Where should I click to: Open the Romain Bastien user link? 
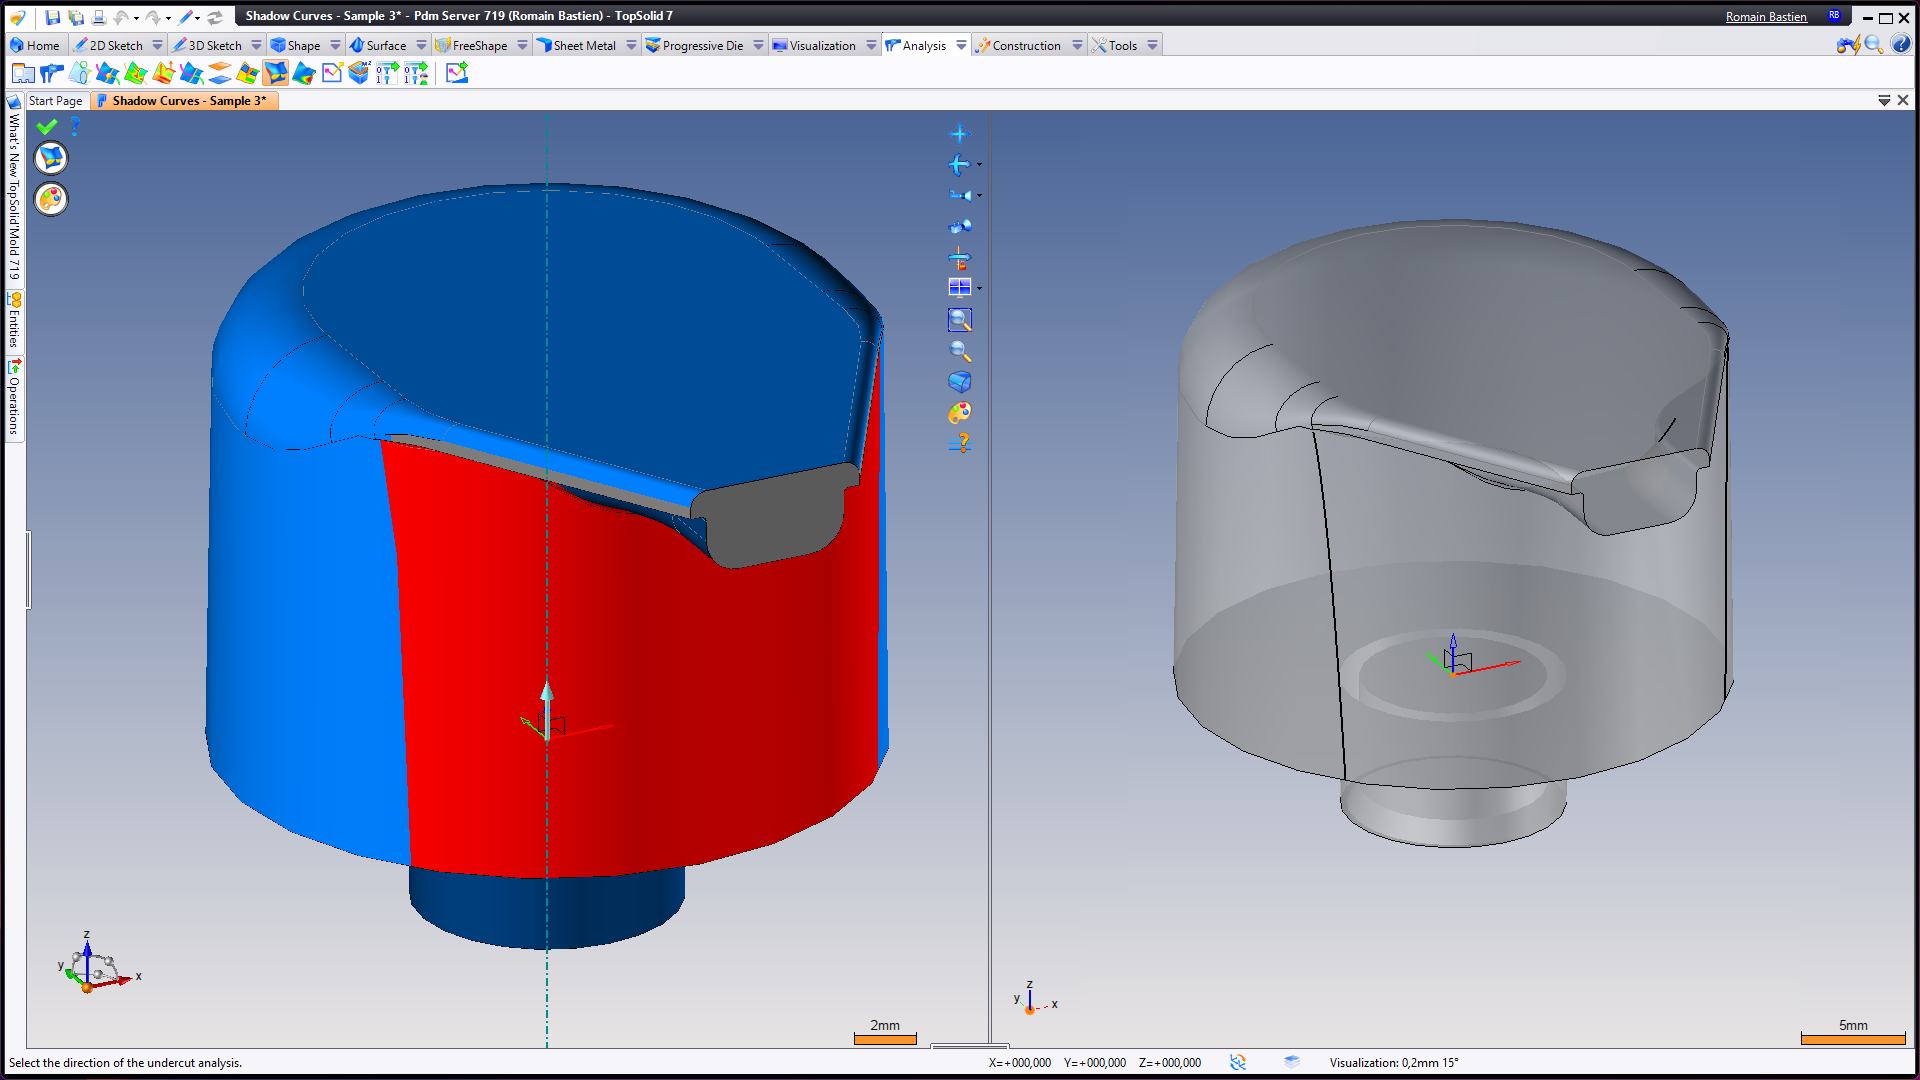pos(1765,17)
